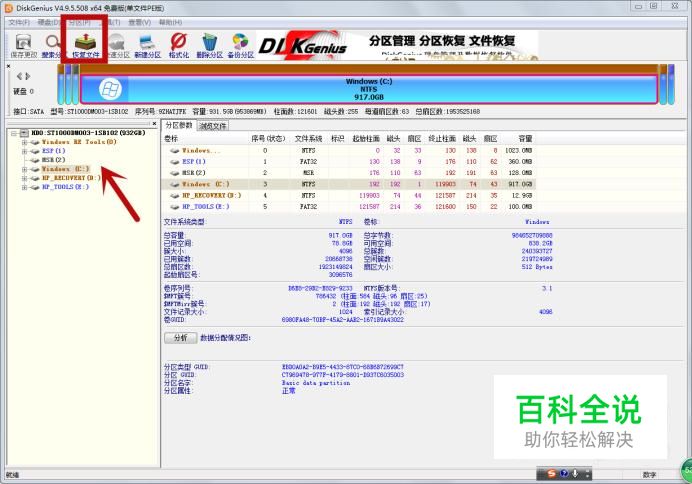Sort table by 序号(状态) column header
Screen dimensions: 692x484
pyautogui.click(x=268, y=139)
